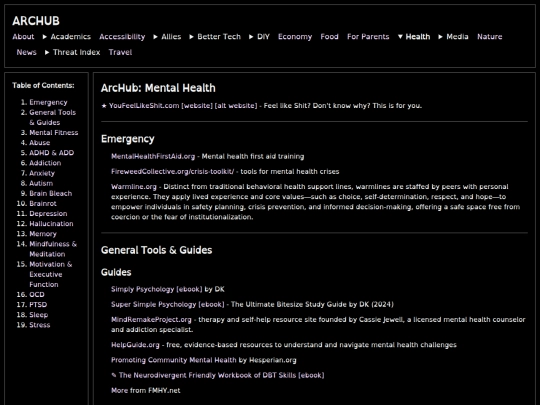The height and width of the screenshot is (405, 540).
Task: Open the News nav item
Action: tap(27, 52)
